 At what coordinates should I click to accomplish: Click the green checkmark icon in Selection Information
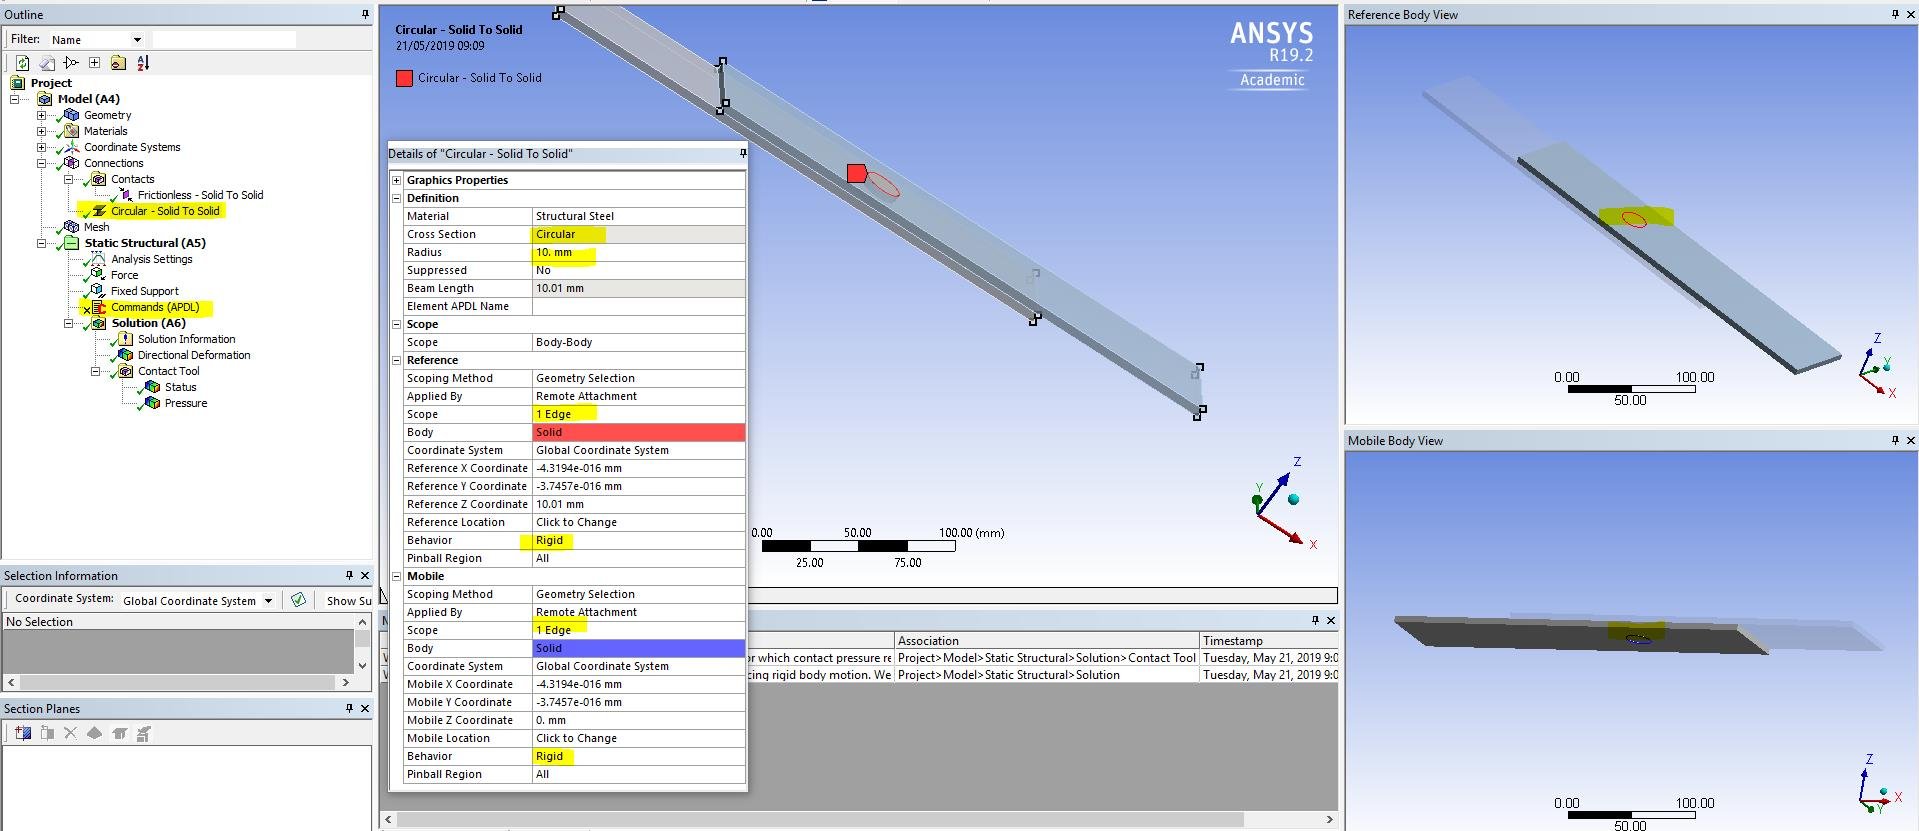pos(298,600)
